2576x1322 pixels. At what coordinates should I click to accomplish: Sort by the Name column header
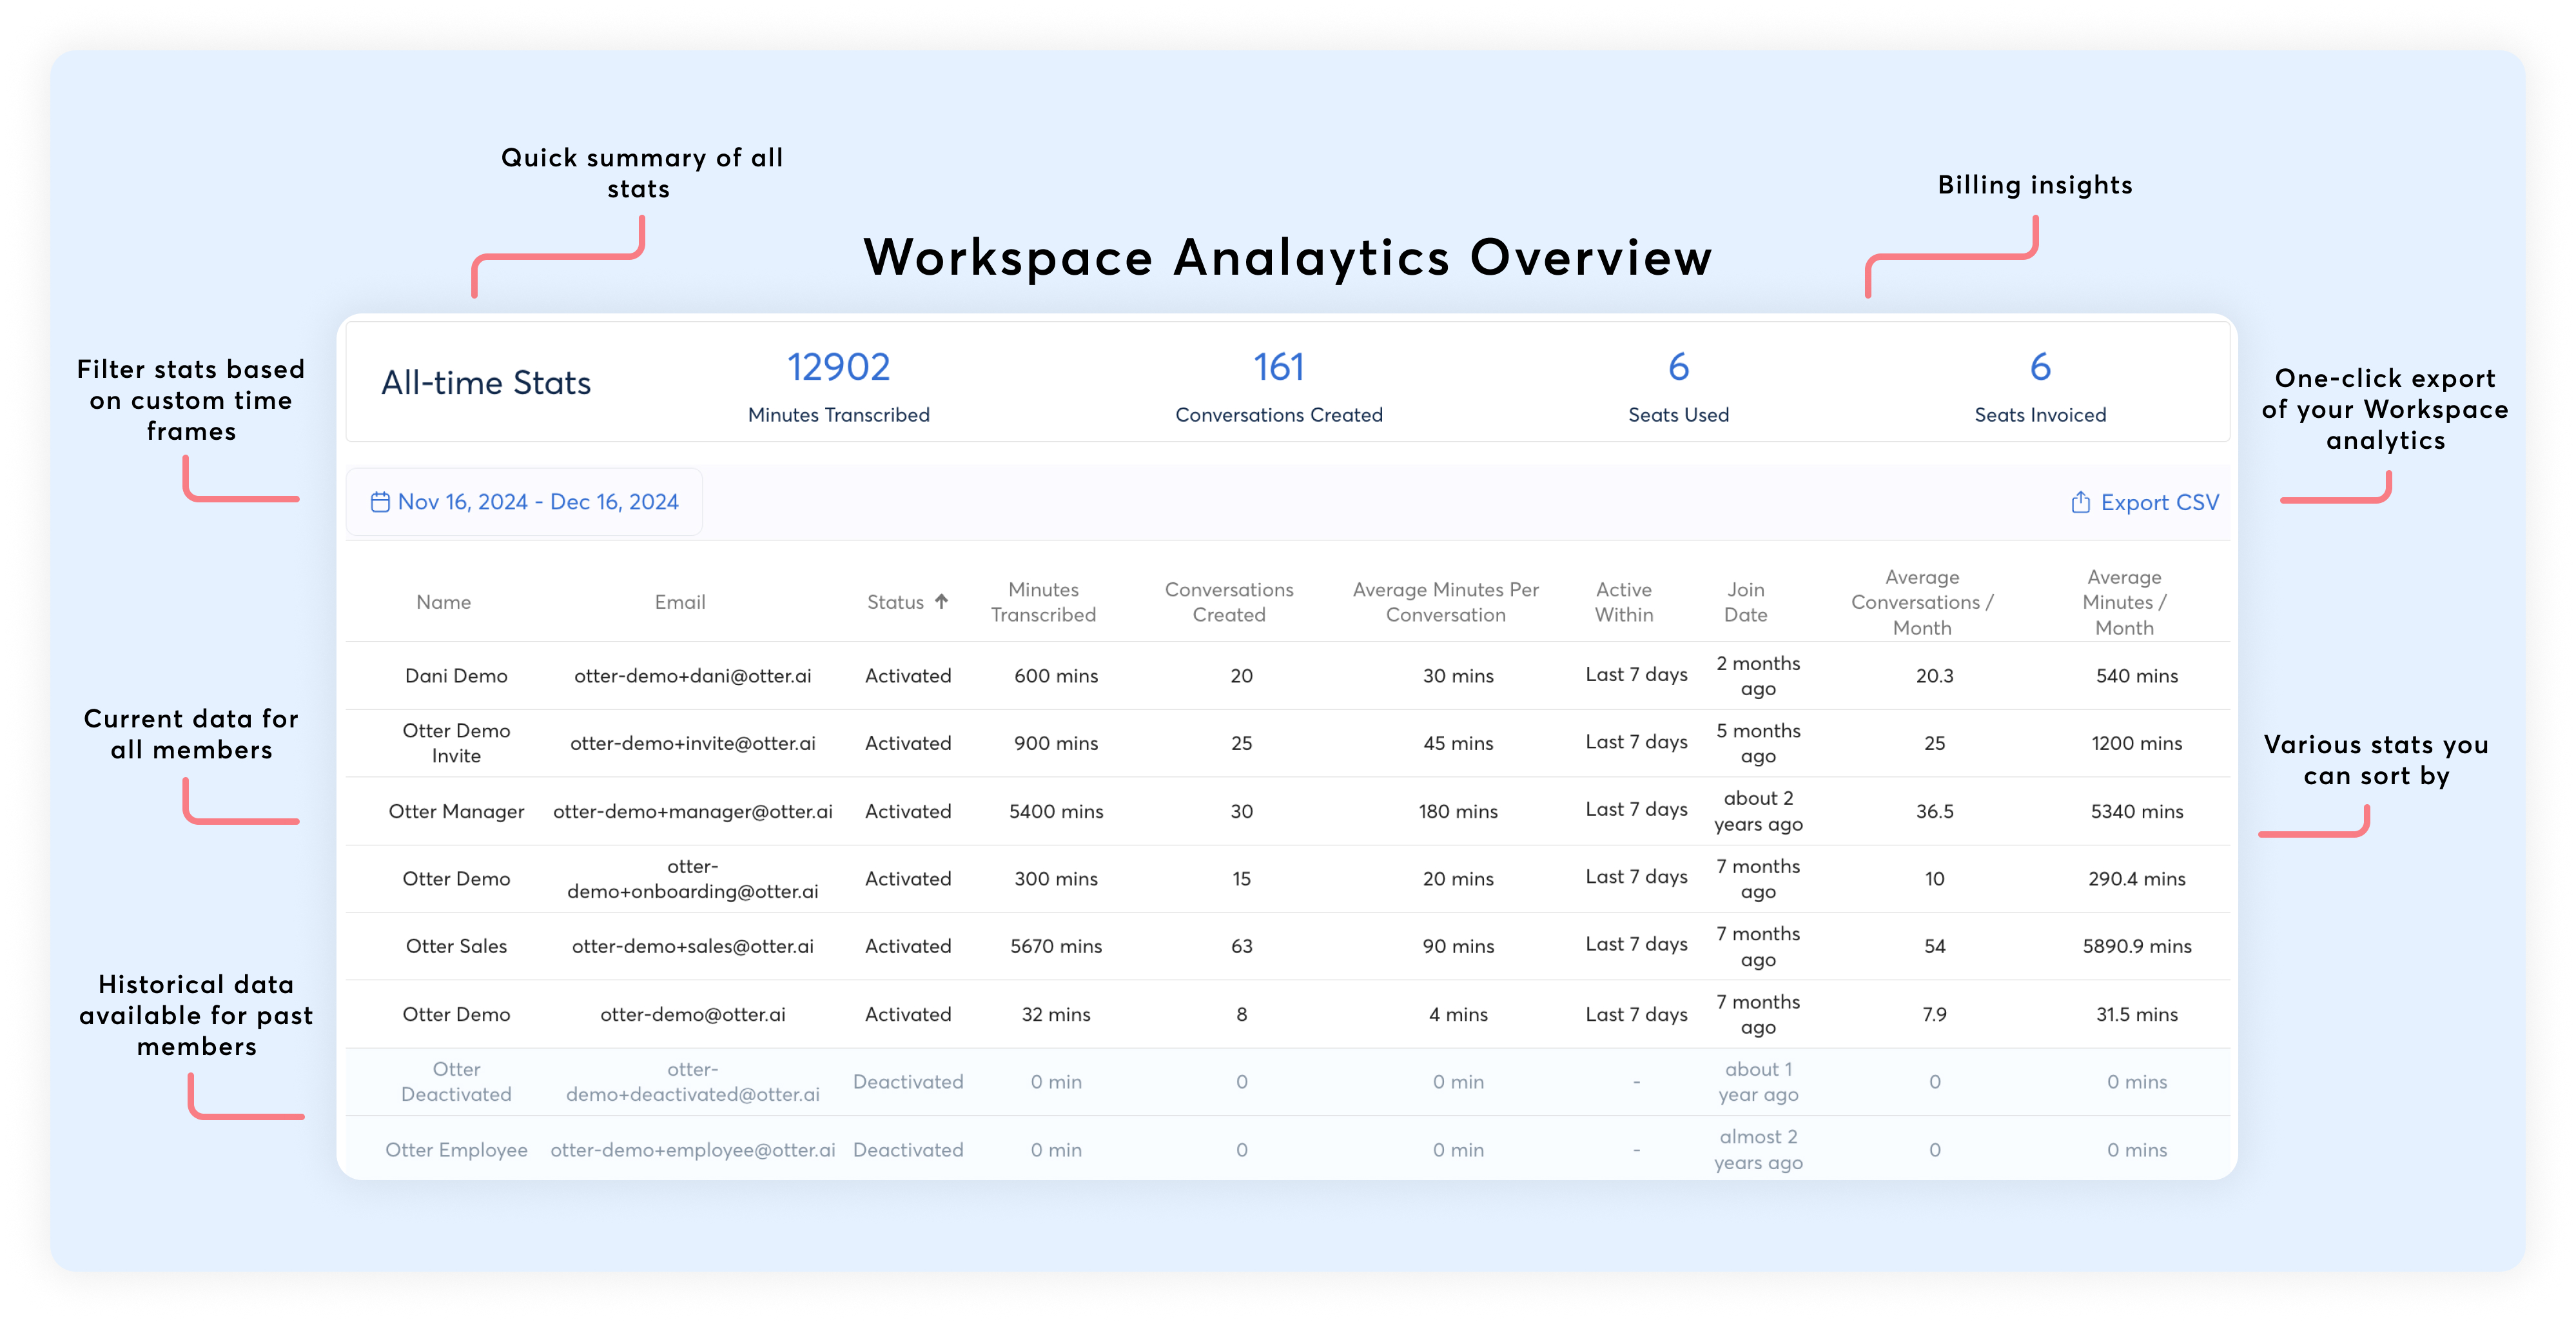coord(443,602)
